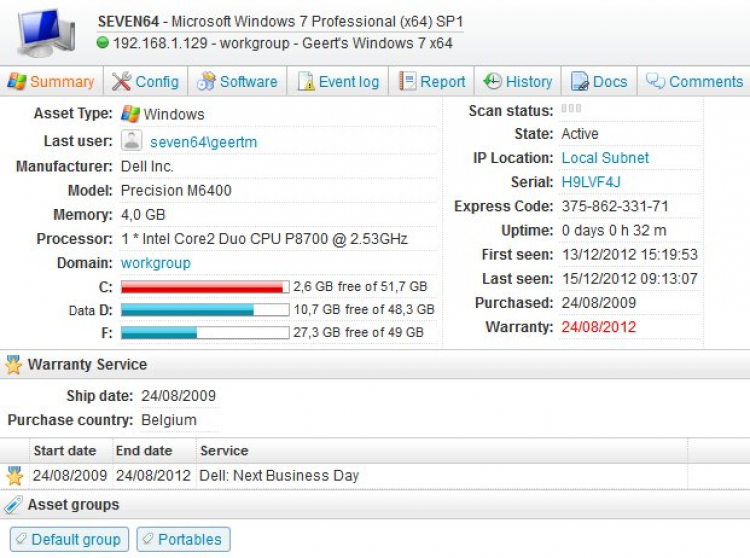
Task: Click the State value Active
Action: pos(580,133)
